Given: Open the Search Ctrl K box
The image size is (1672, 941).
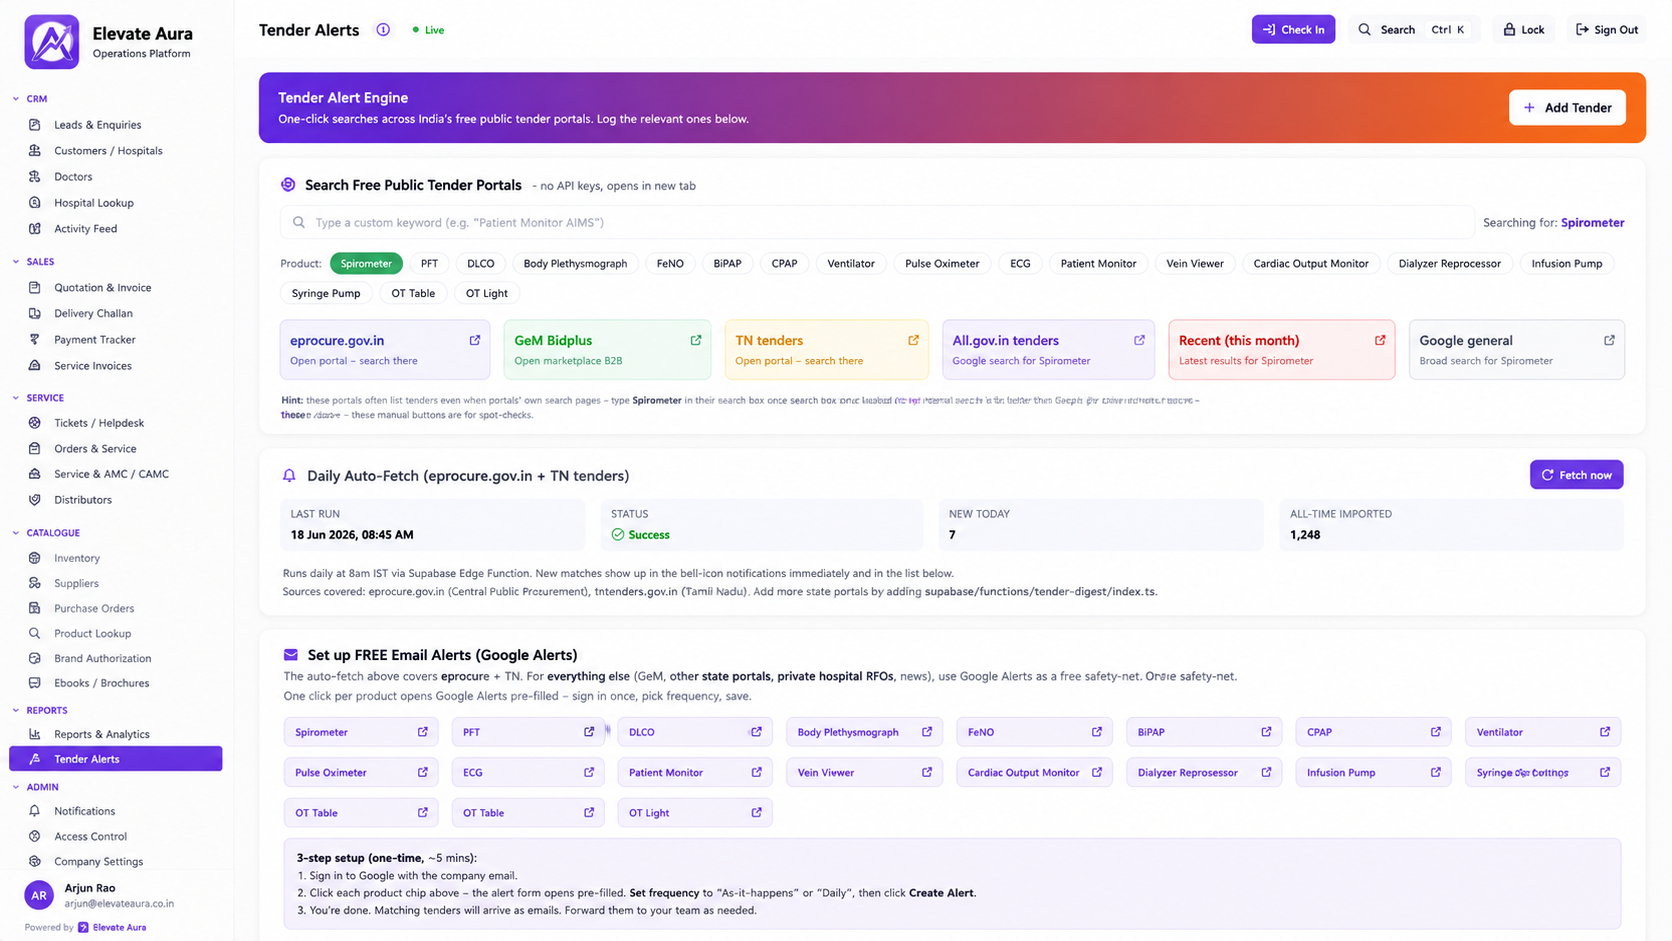Looking at the screenshot, I should (x=1413, y=30).
